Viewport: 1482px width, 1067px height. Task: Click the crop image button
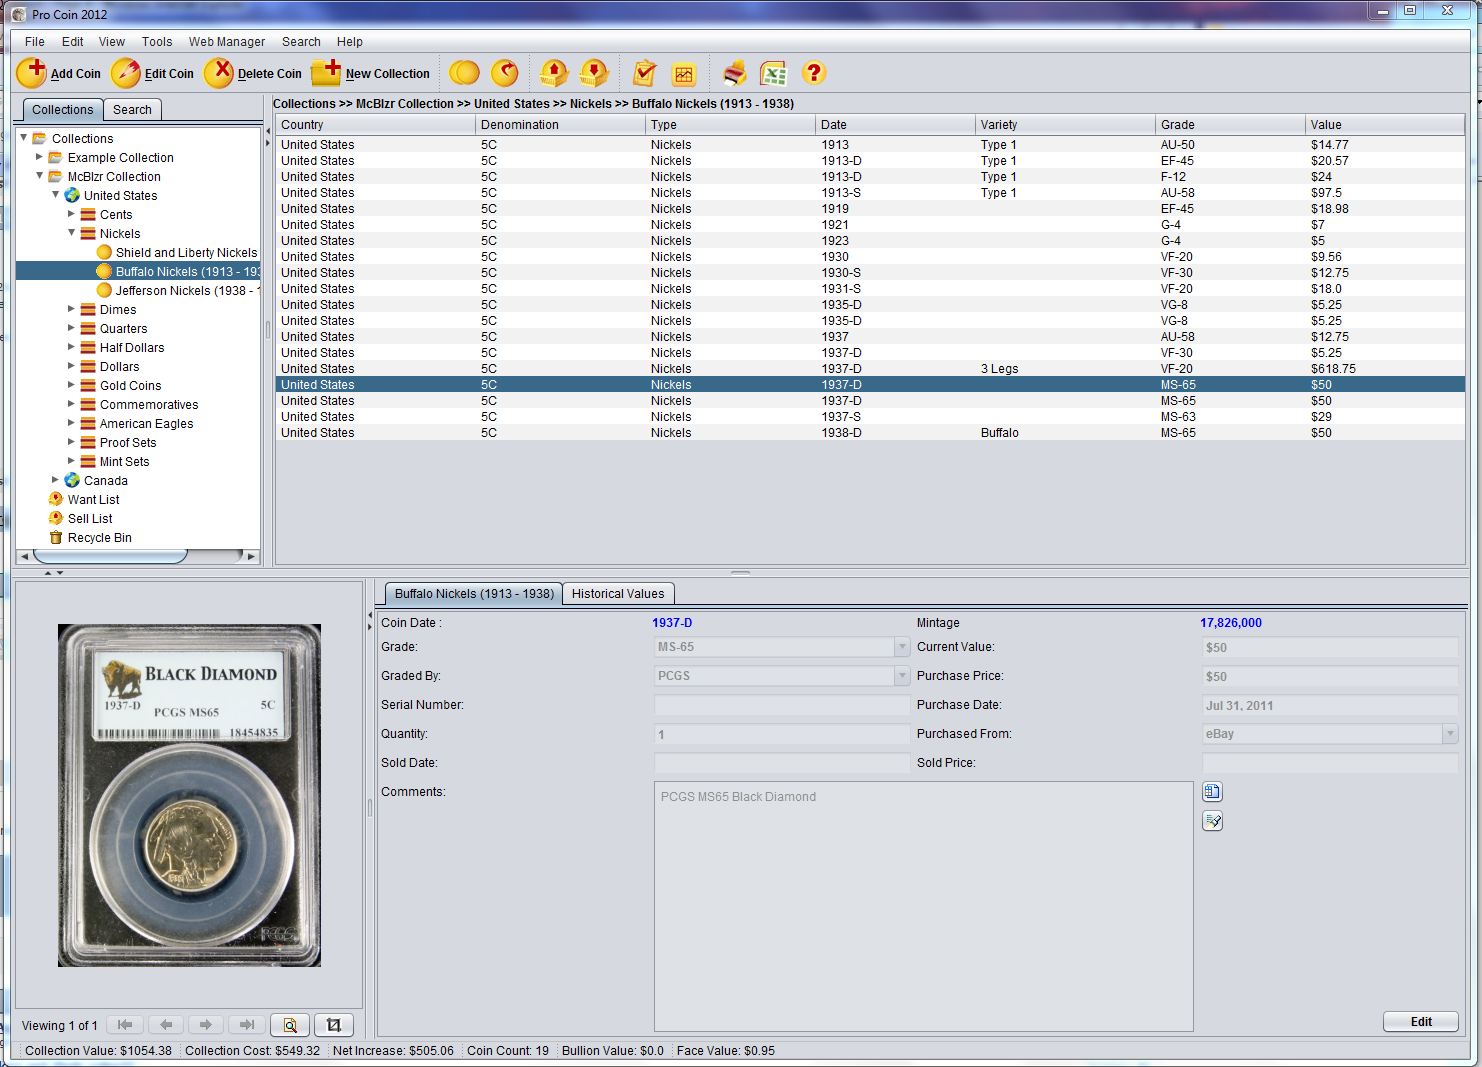(x=334, y=1025)
